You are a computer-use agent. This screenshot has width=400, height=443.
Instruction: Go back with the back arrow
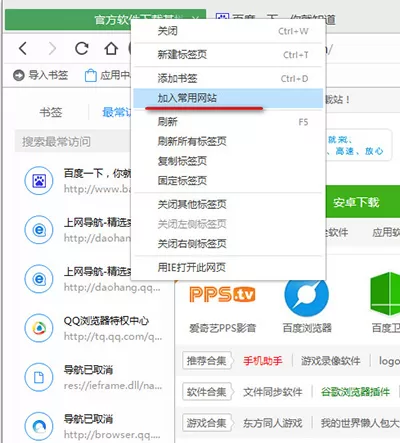point(23,49)
